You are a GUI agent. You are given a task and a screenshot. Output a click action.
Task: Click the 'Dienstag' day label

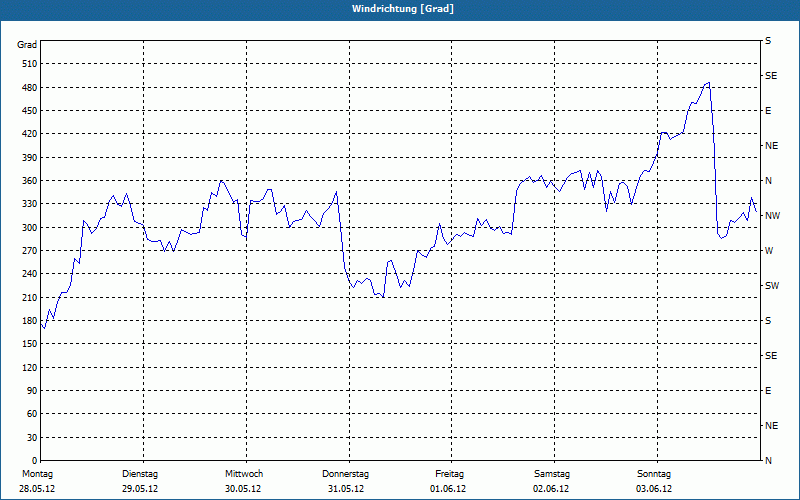[140, 474]
